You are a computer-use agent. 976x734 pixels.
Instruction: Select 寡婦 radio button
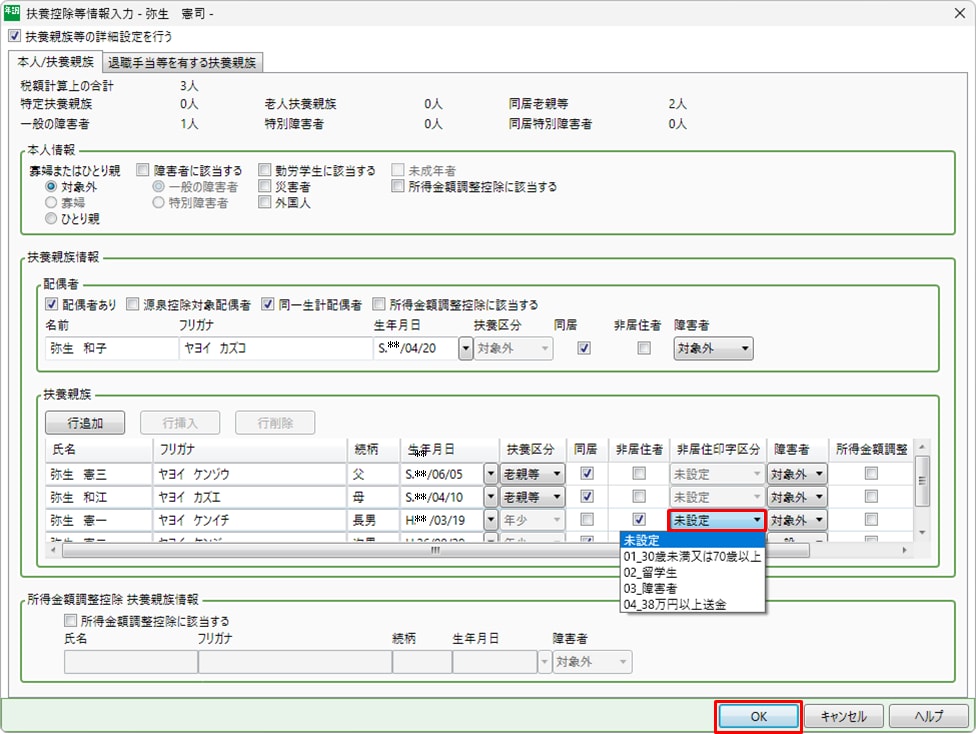(51, 202)
